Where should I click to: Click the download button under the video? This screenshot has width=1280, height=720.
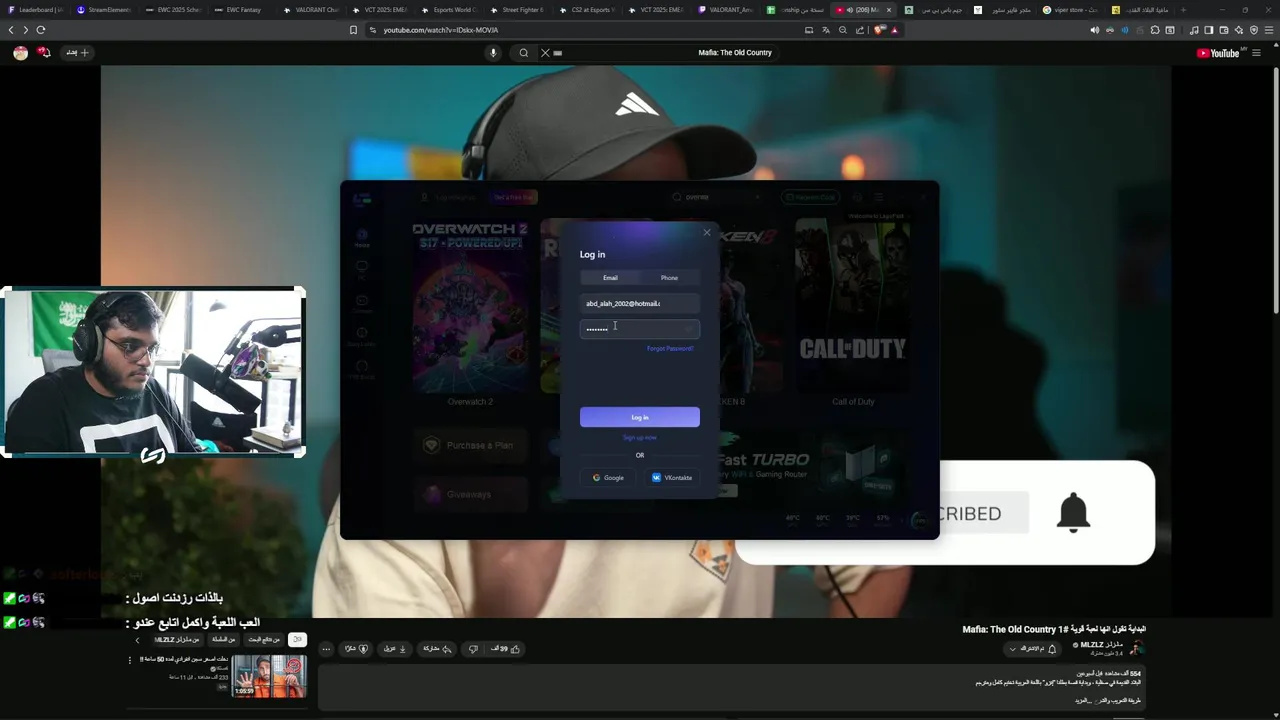pyautogui.click(x=395, y=649)
